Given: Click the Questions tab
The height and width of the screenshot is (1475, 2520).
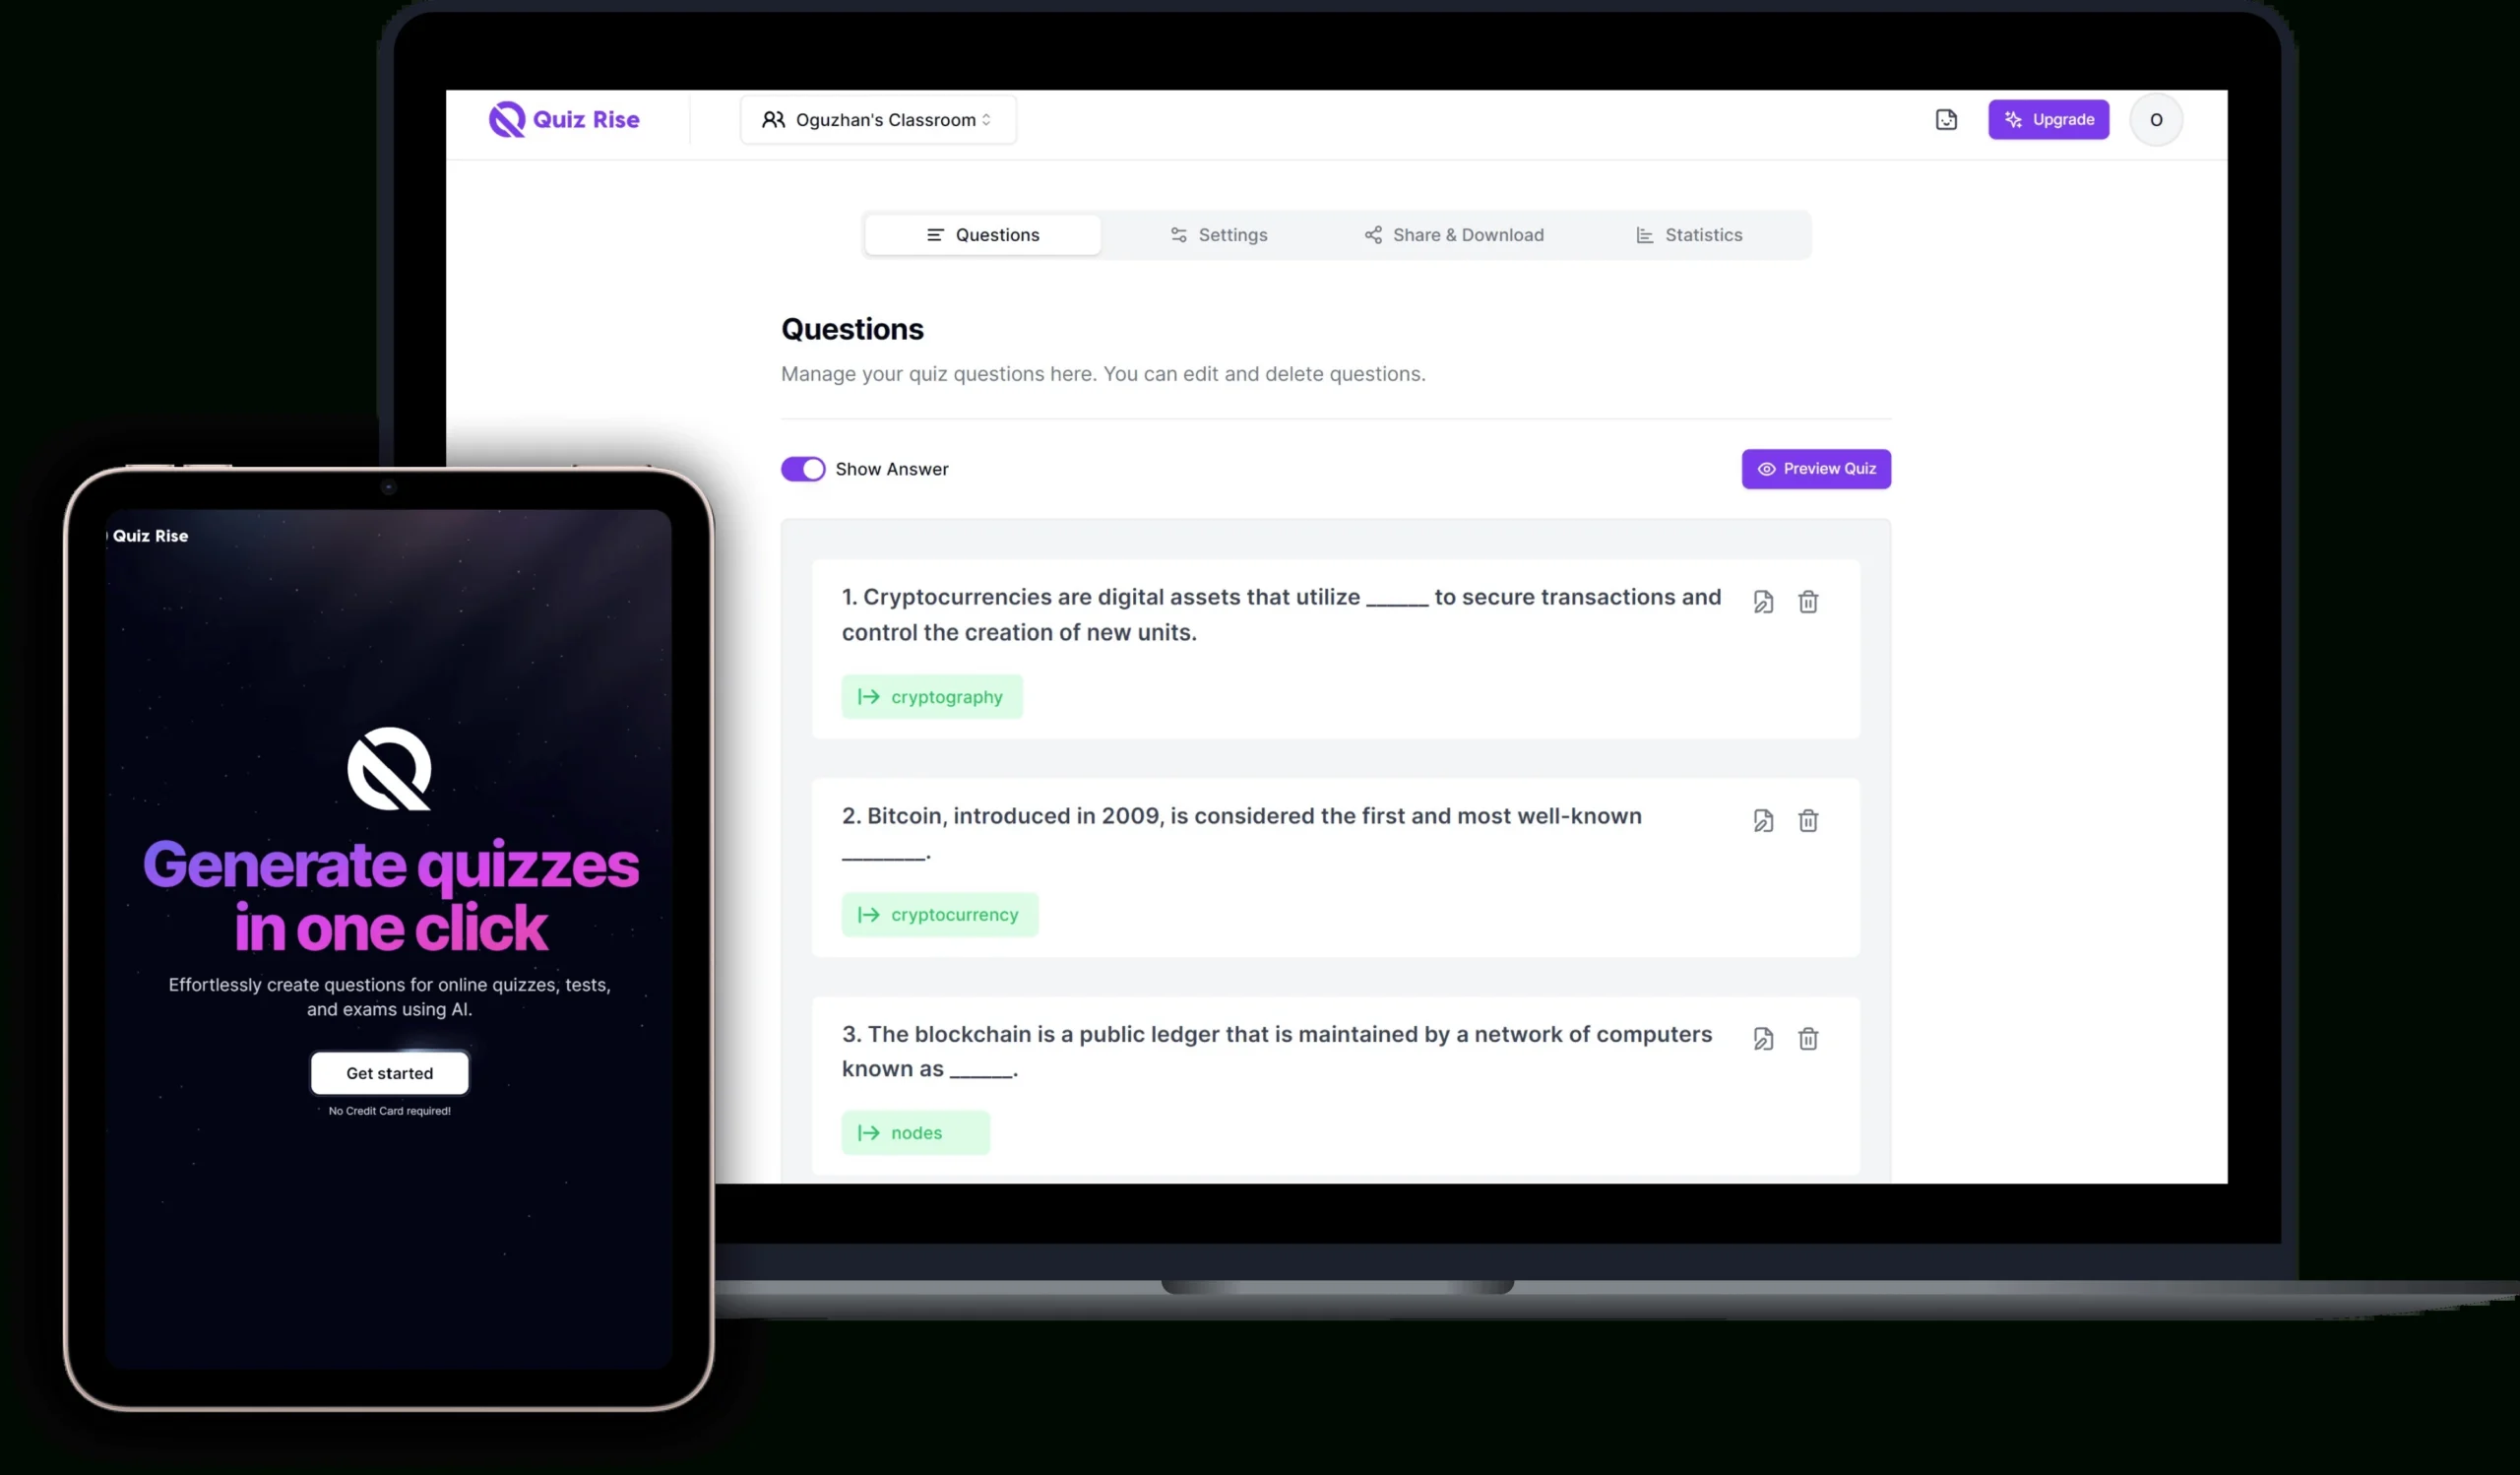Looking at the screenshot, I should (x=981, y=233).
